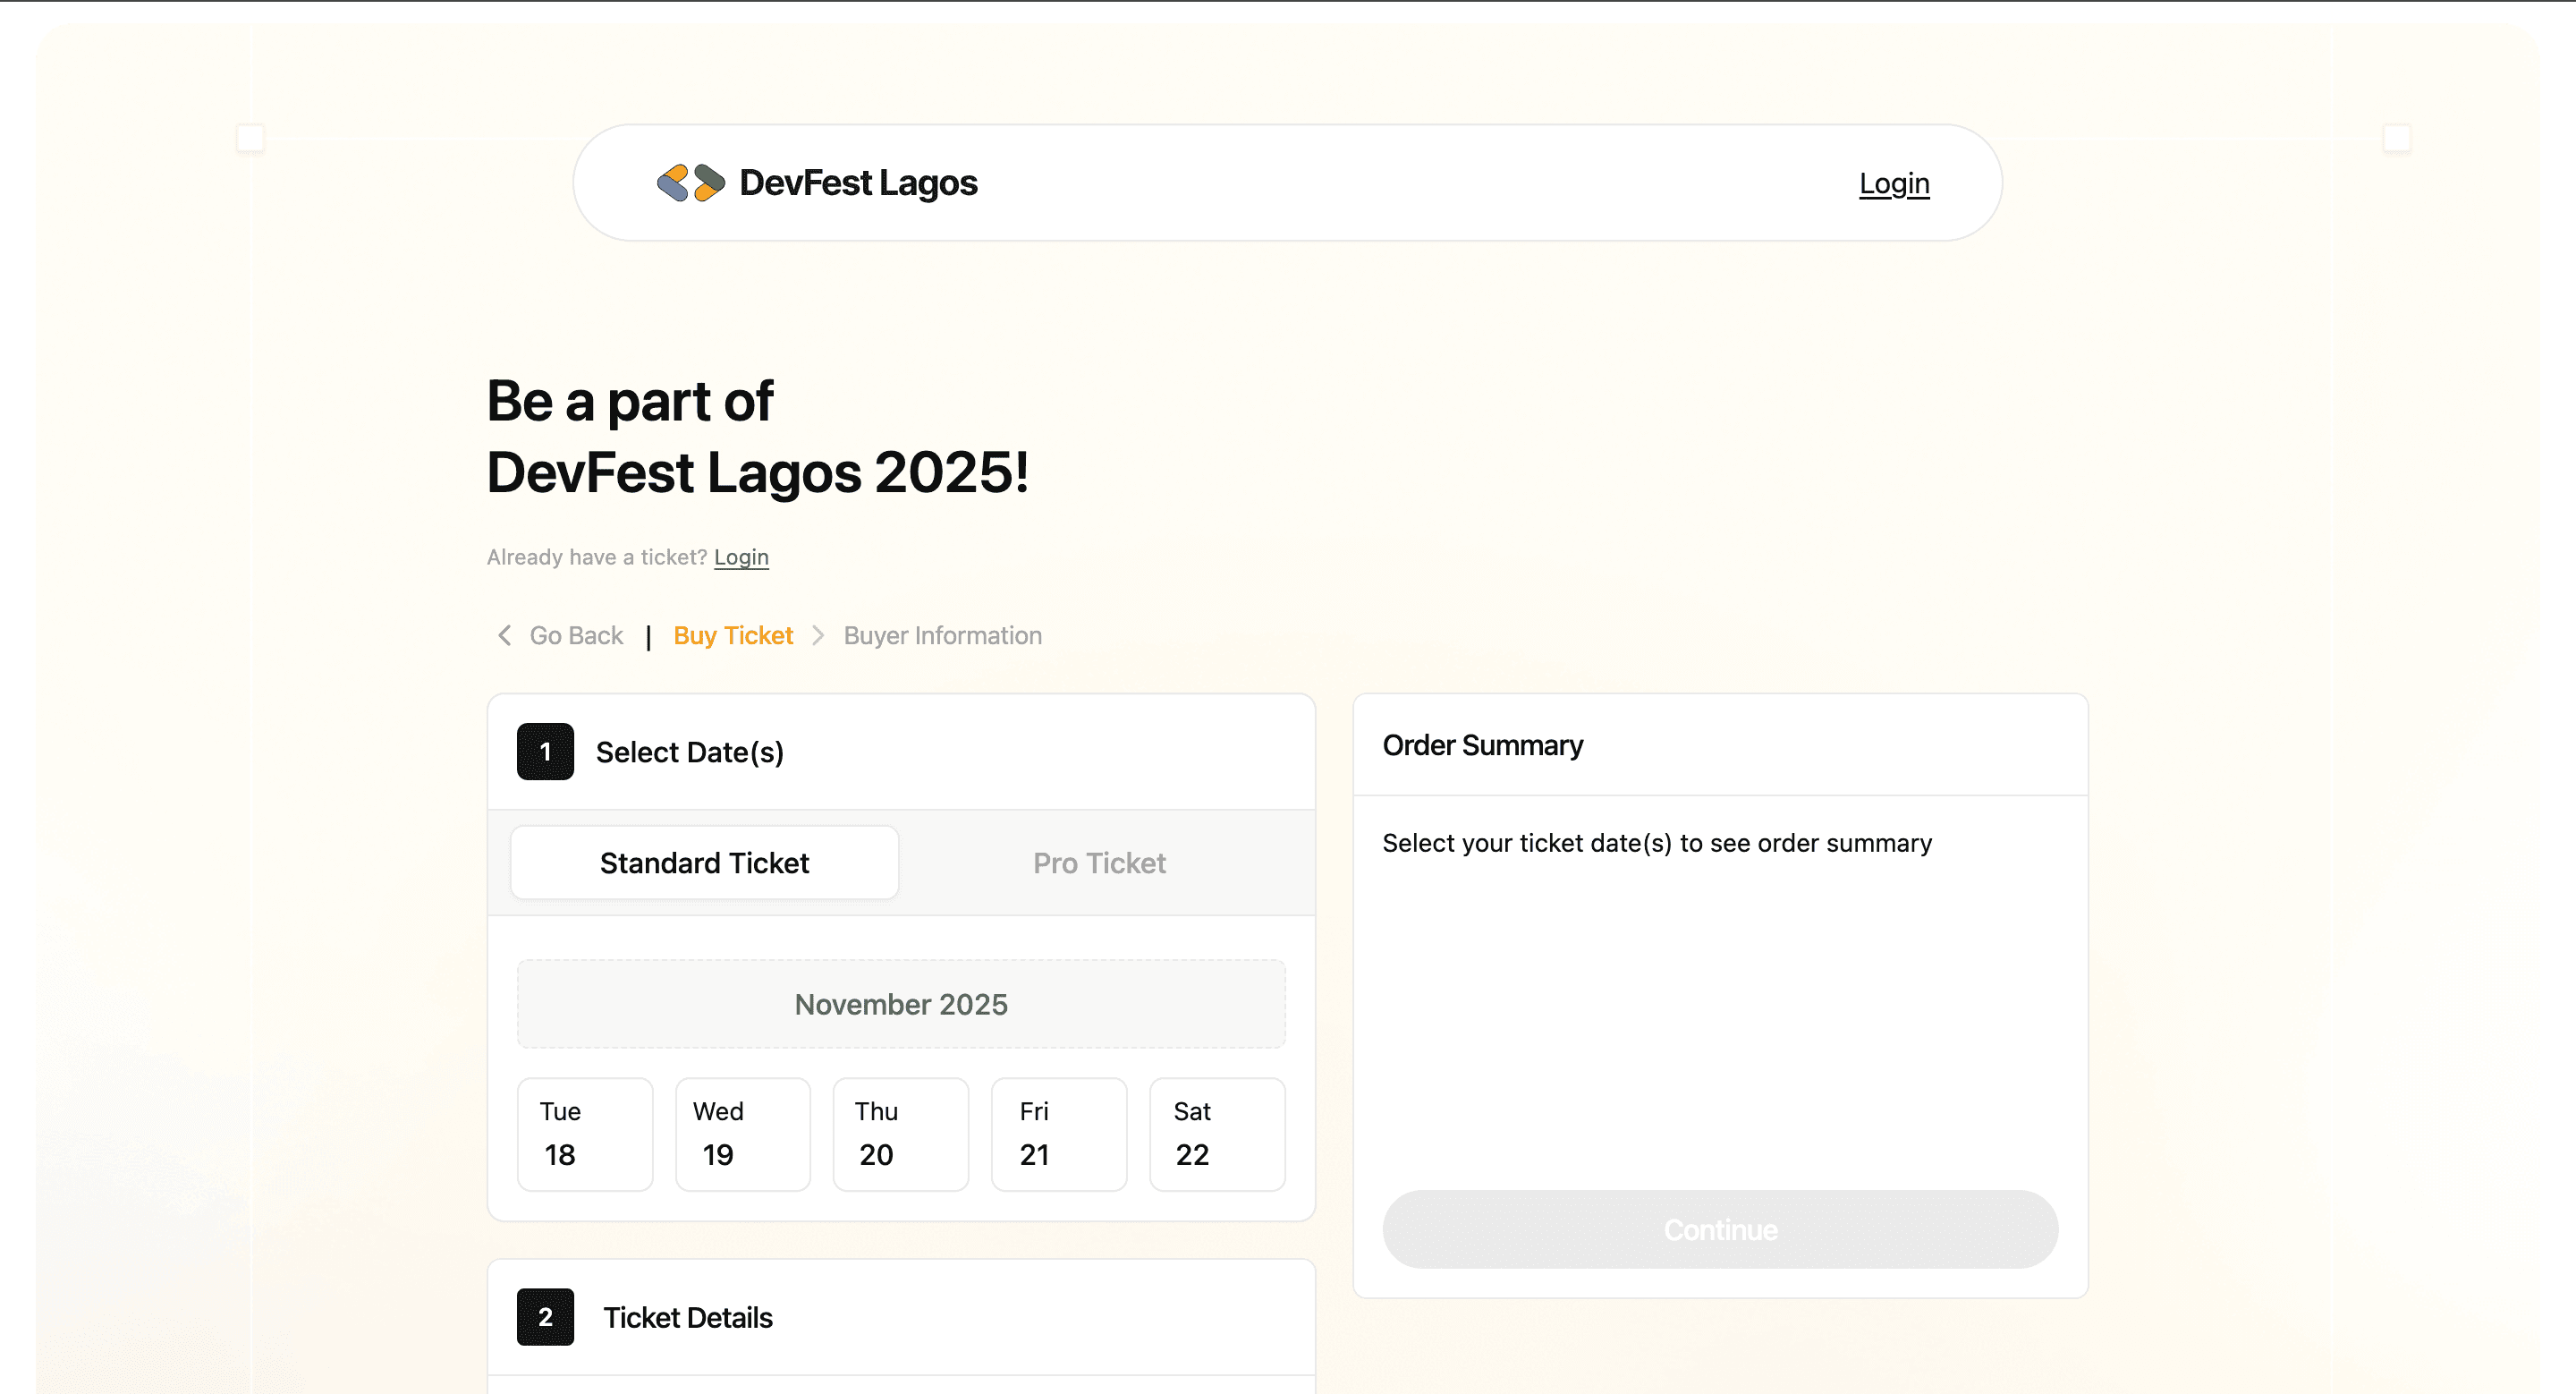
Task: Select the Buy Ticket breadcrumb step
Action: click(733, 636)
